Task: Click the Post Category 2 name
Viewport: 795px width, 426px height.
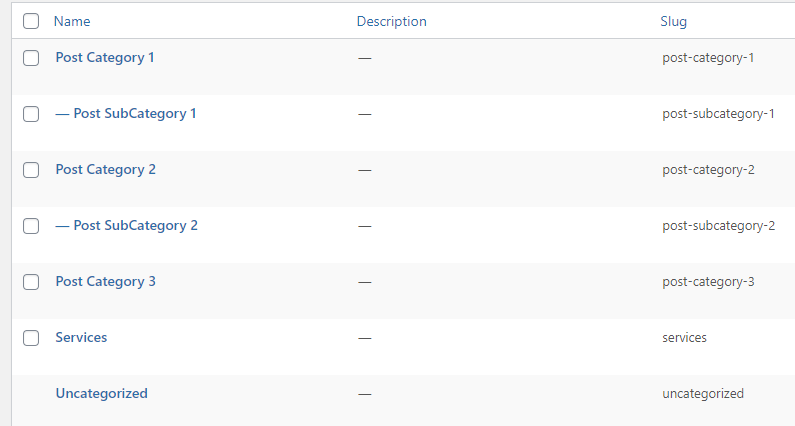Action: (105, 170)
